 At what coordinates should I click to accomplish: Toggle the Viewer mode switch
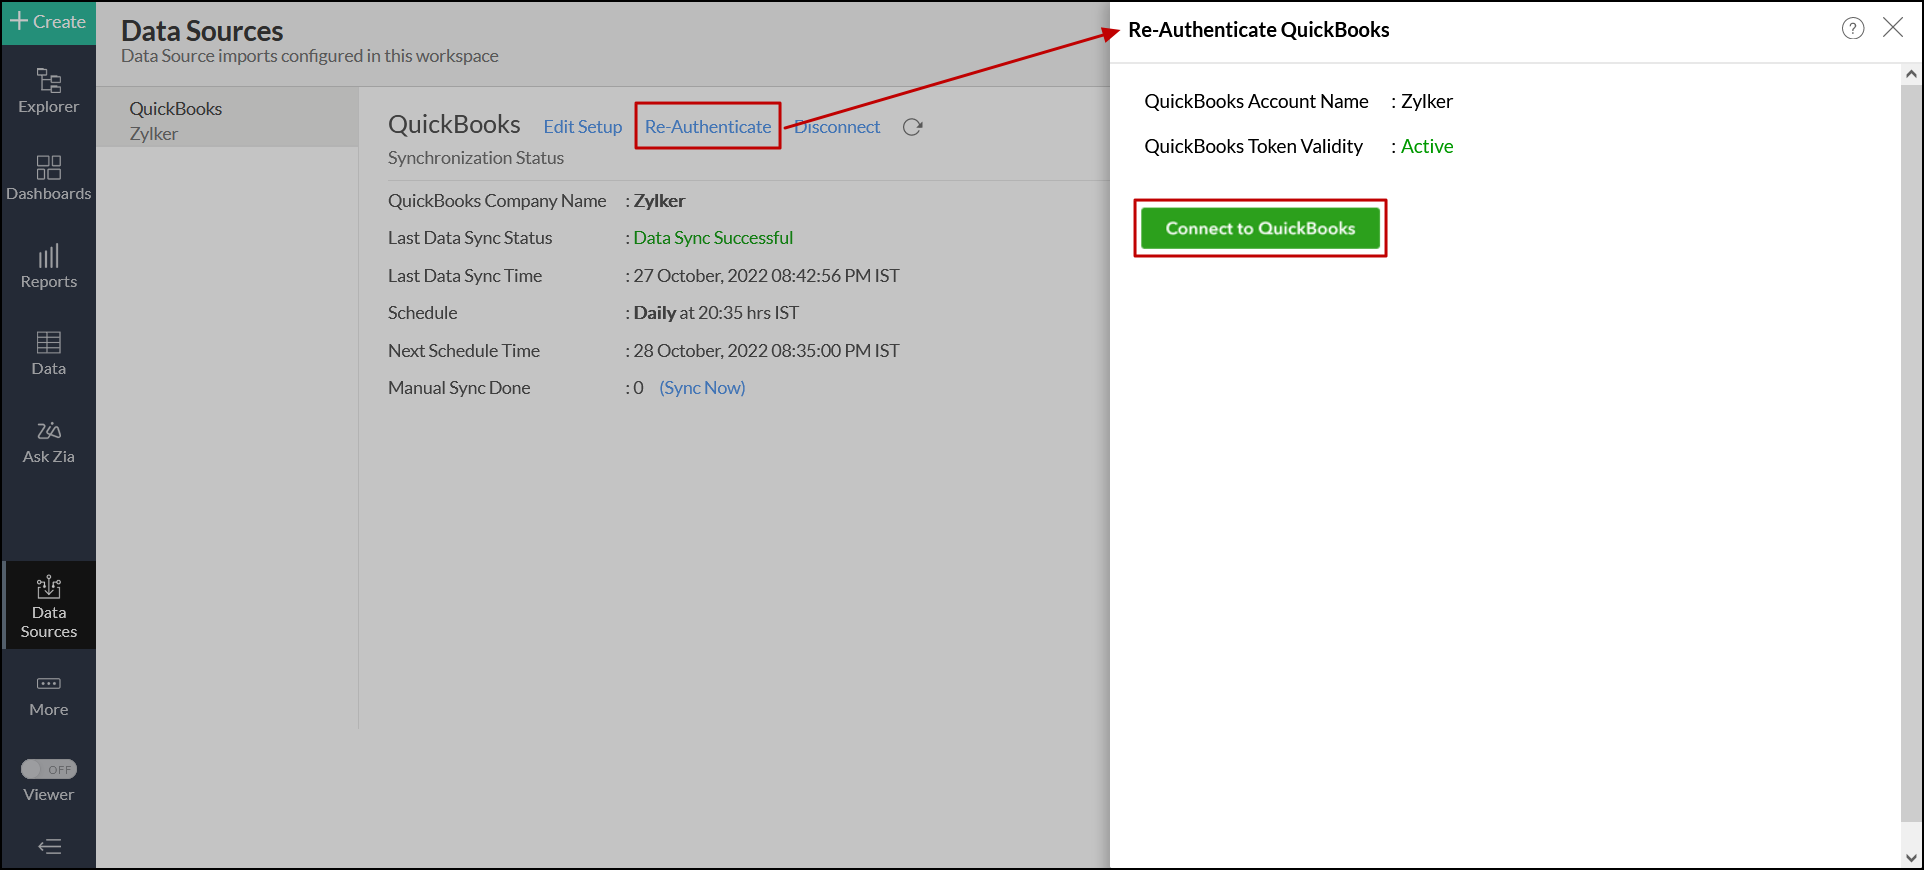(x=49, y=769)
